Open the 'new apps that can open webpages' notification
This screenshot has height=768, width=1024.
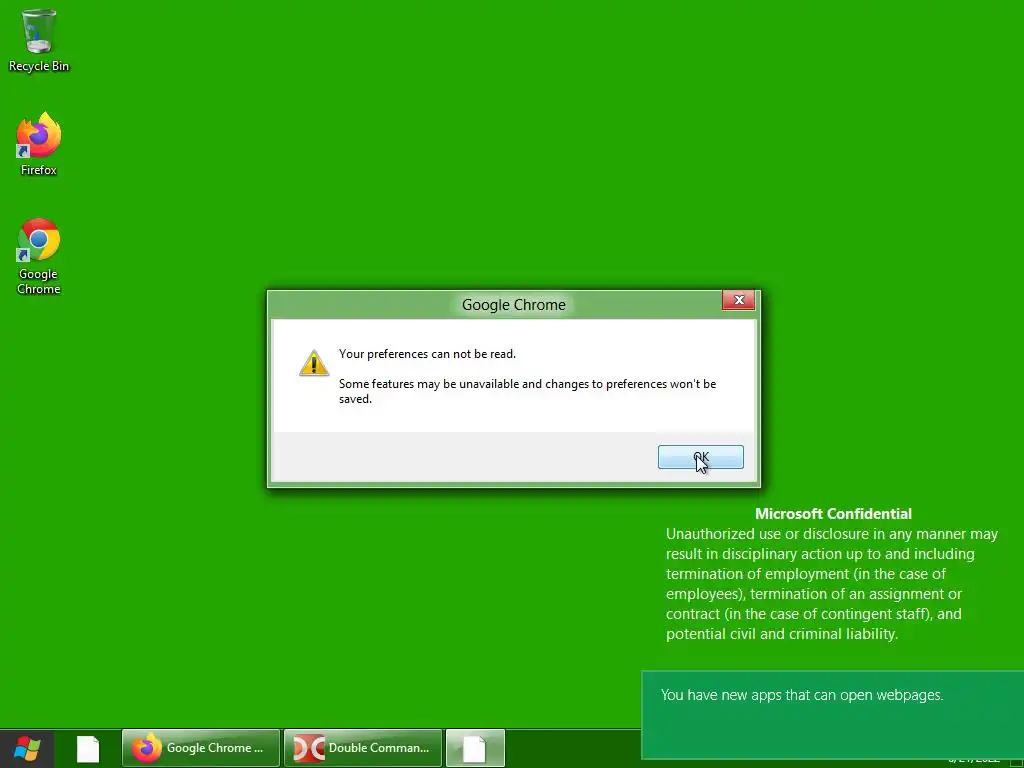tap(833, 715)
